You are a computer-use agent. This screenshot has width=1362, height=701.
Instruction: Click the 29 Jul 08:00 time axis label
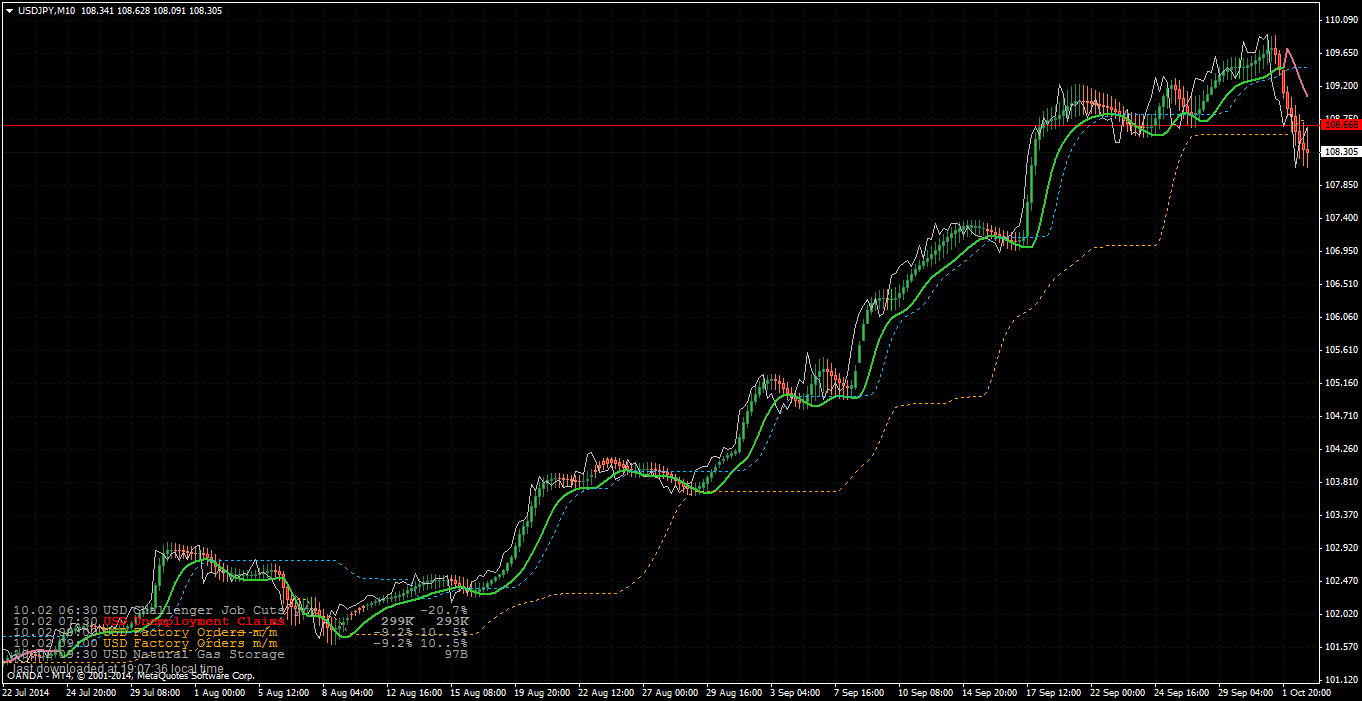pyautogui.click(x=155, y=692)
